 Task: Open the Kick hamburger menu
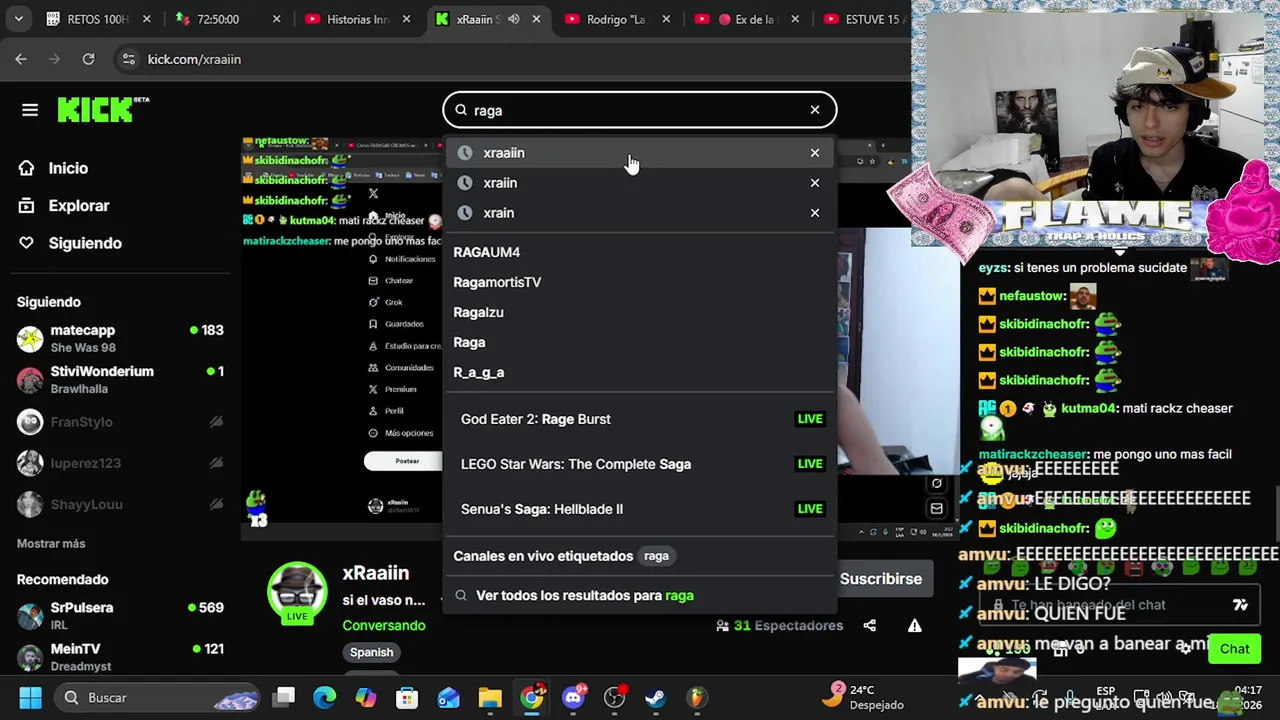coord(30,110)
